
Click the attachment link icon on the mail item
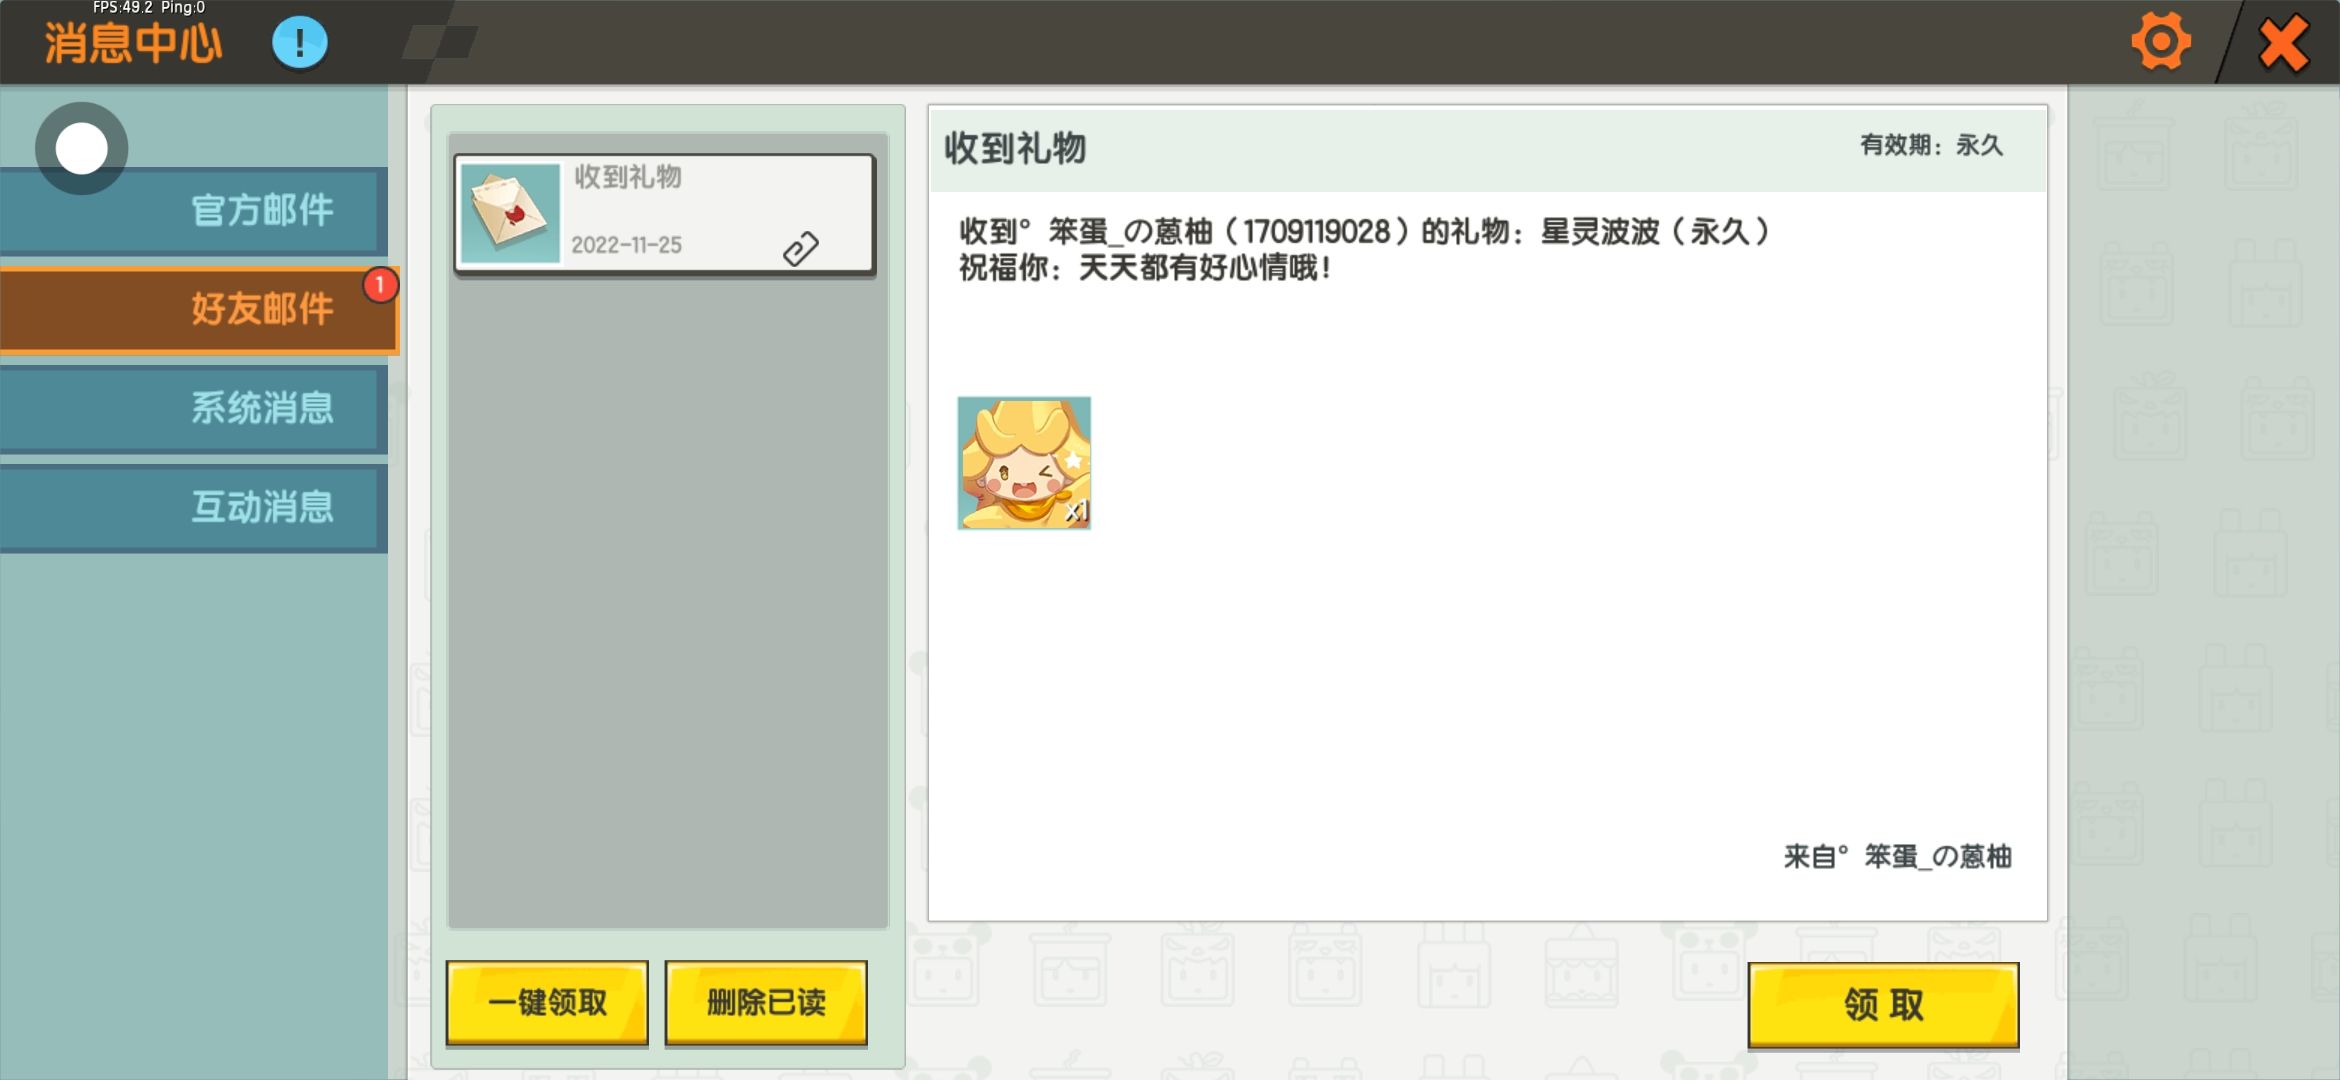[x=800, y=248]
